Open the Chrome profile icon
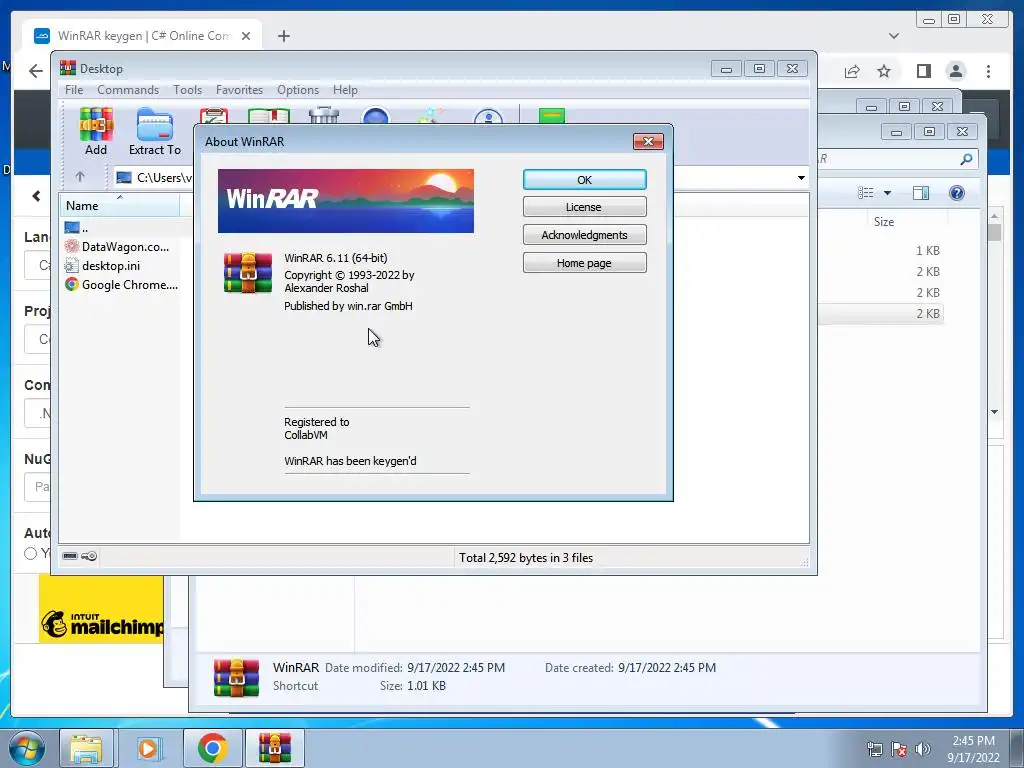 click(x=955, y=71)
